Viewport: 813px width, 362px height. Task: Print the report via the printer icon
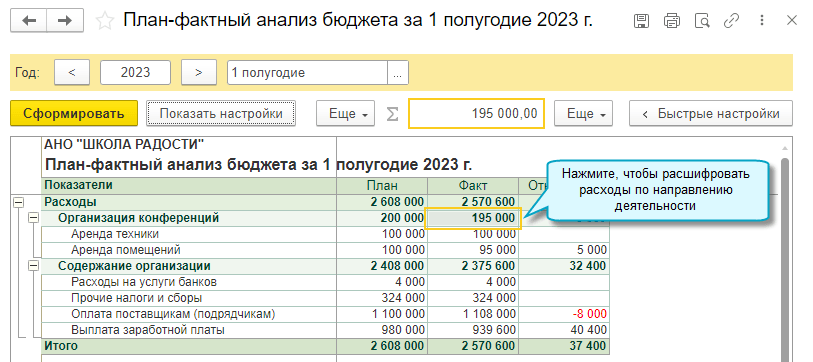pyautogui.click(x=671, y=21)
